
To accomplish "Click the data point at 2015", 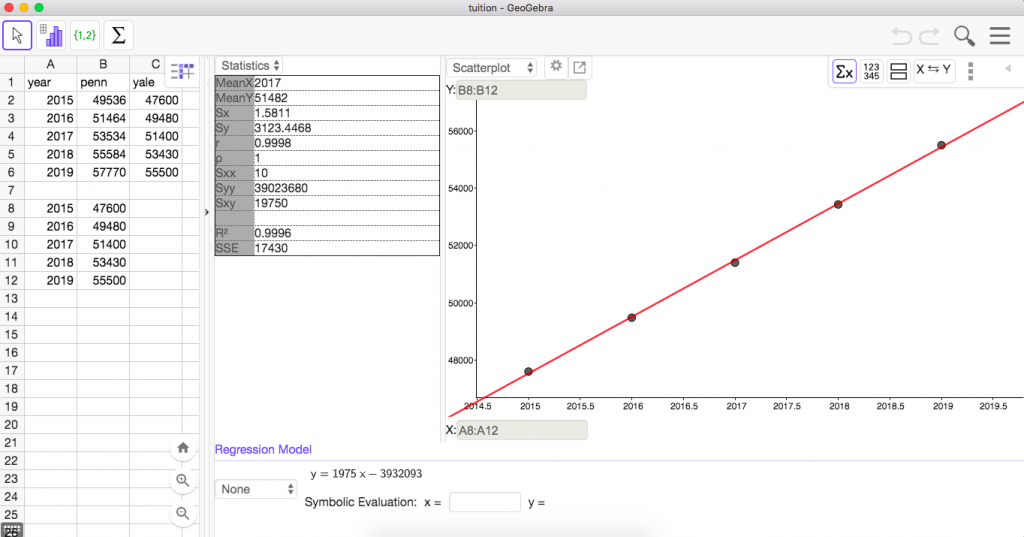I will tap(528, 372).
